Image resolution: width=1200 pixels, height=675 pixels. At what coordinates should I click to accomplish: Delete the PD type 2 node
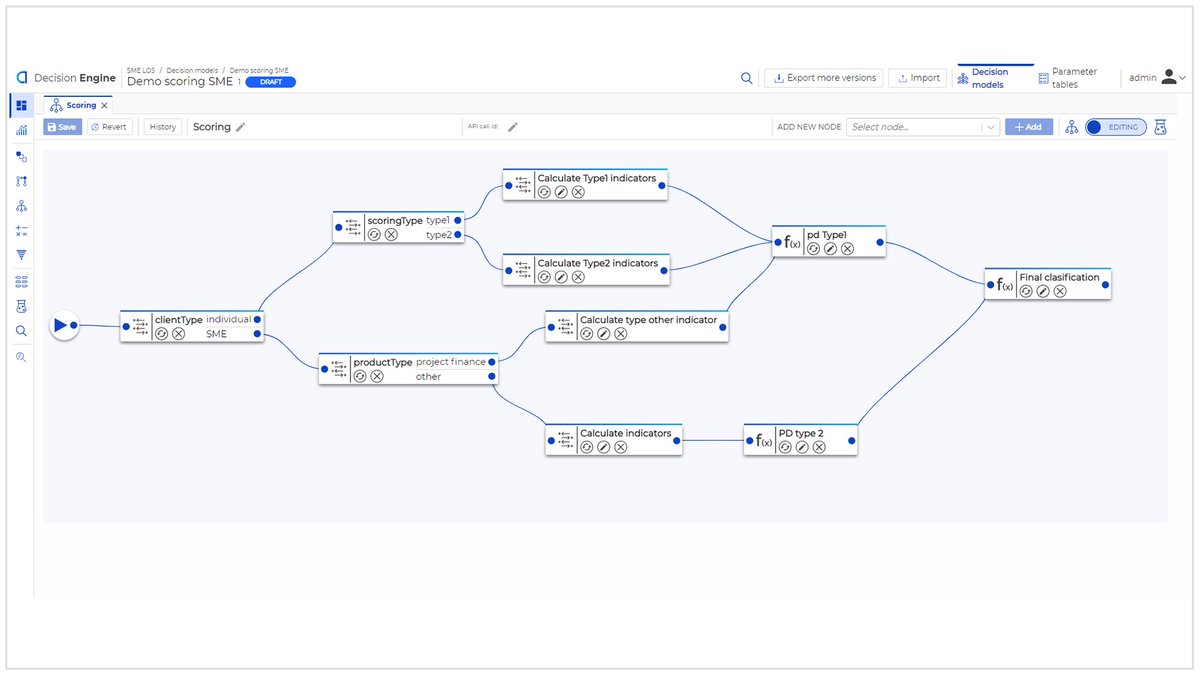coord(819,447)
